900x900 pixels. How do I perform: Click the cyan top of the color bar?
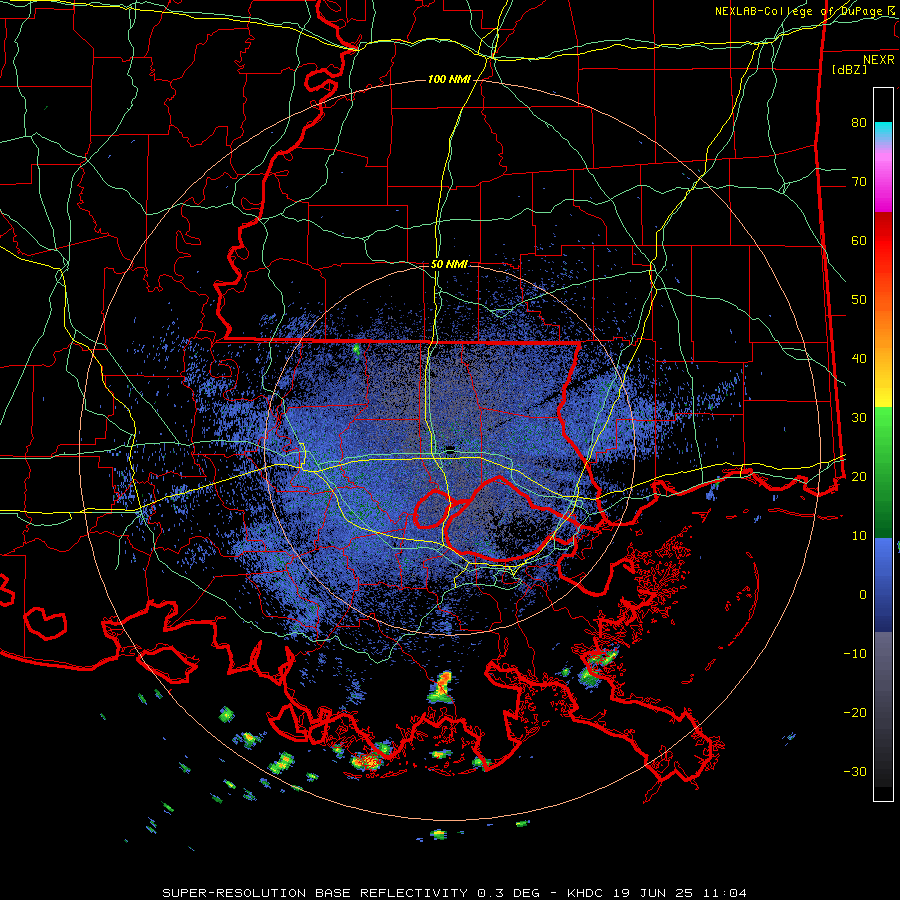[x=883, y=130]
